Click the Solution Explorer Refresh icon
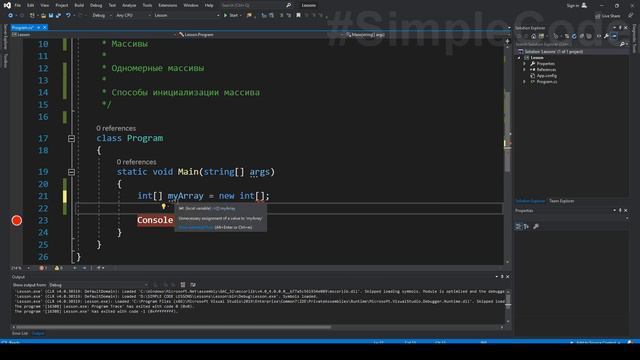This screenshot has height=360, width=640. [574, 36]
